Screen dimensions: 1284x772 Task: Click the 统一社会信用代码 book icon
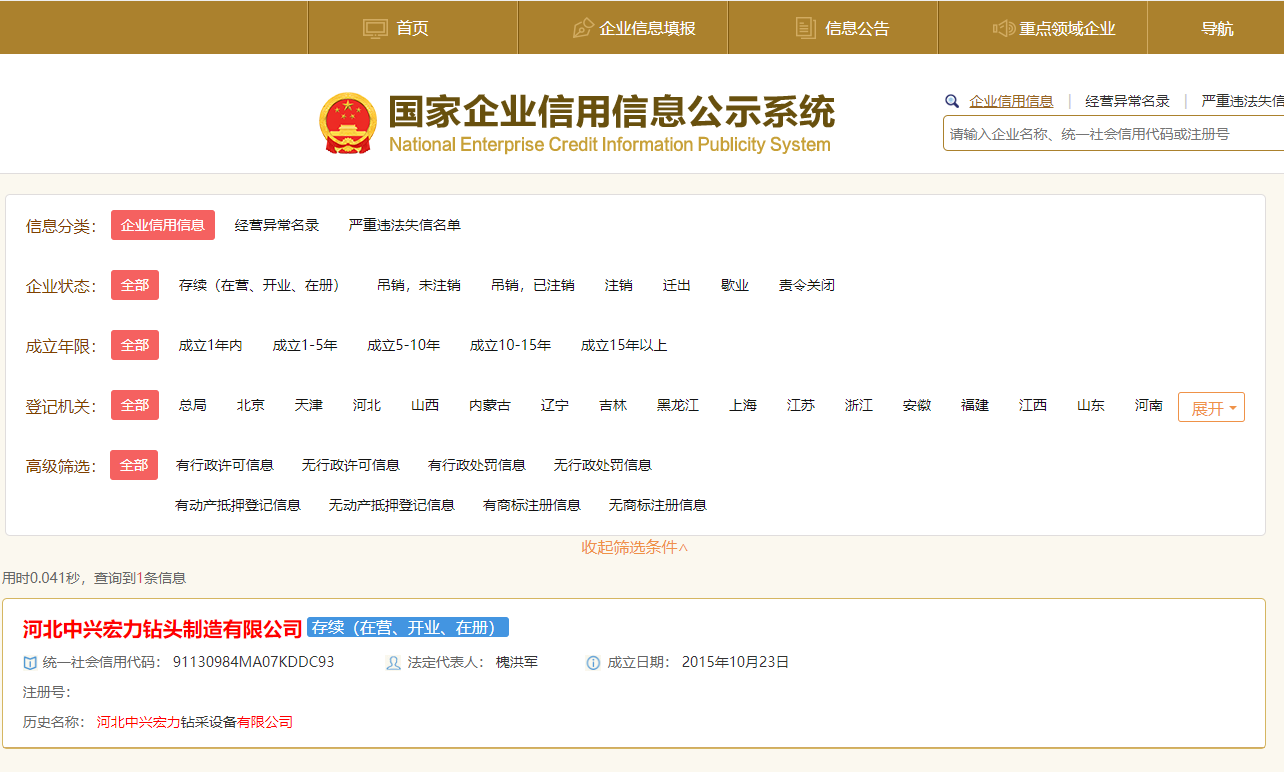30,663
